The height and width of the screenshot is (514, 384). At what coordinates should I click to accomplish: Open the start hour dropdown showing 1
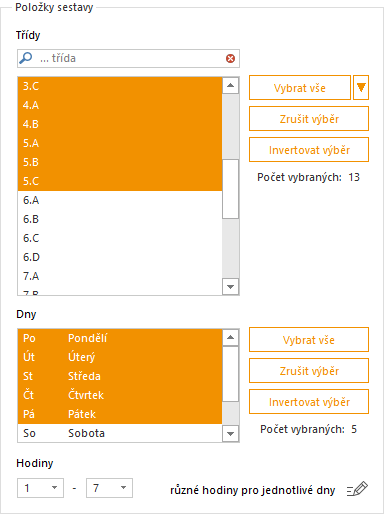tap(40, 488)
